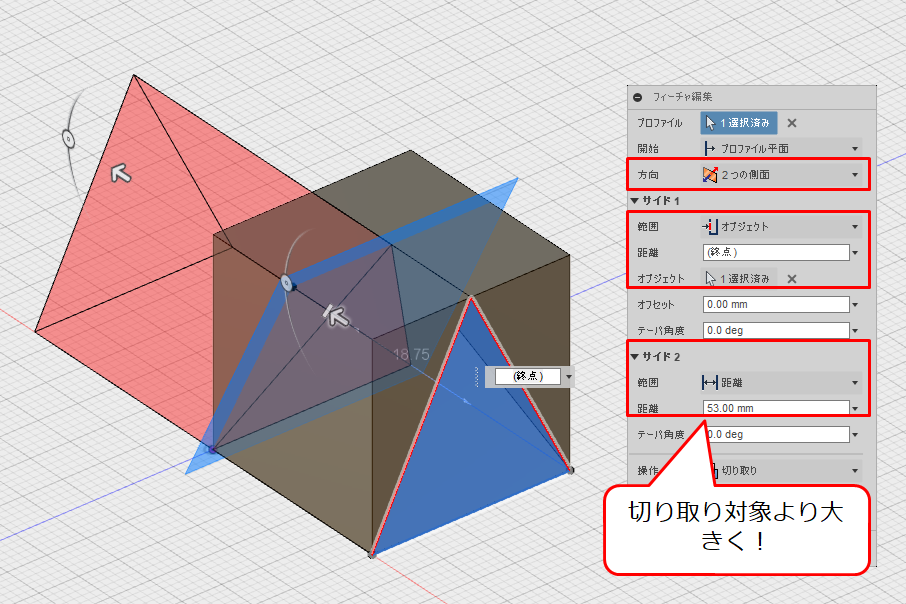Open the 開始 プロファイル平面 dropdown
The width and height of the screenshot is (906, 604).
pyautogui.click(x=782, y=149)
